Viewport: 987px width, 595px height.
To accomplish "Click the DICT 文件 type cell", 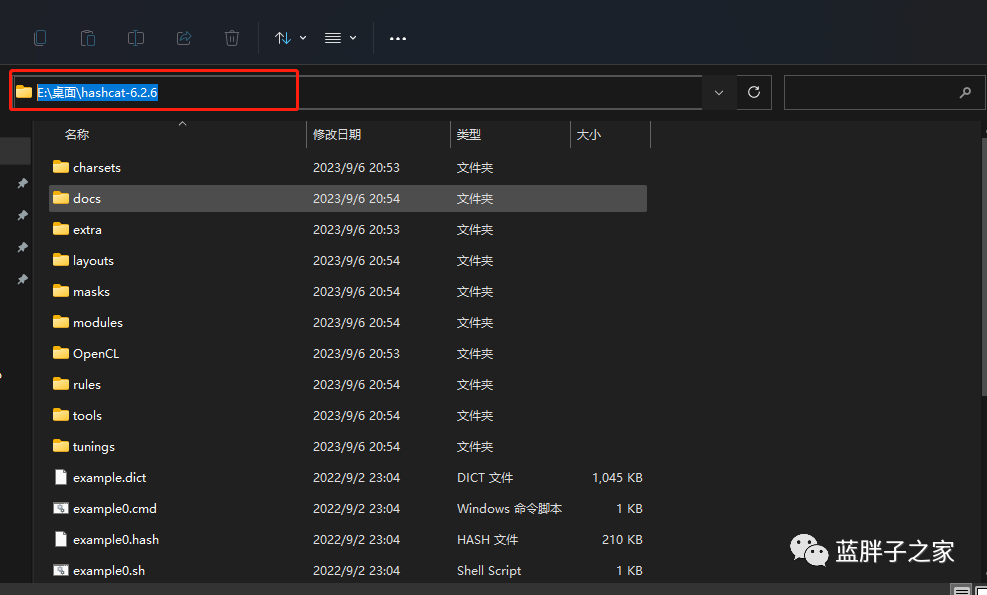I will point(485,478).
